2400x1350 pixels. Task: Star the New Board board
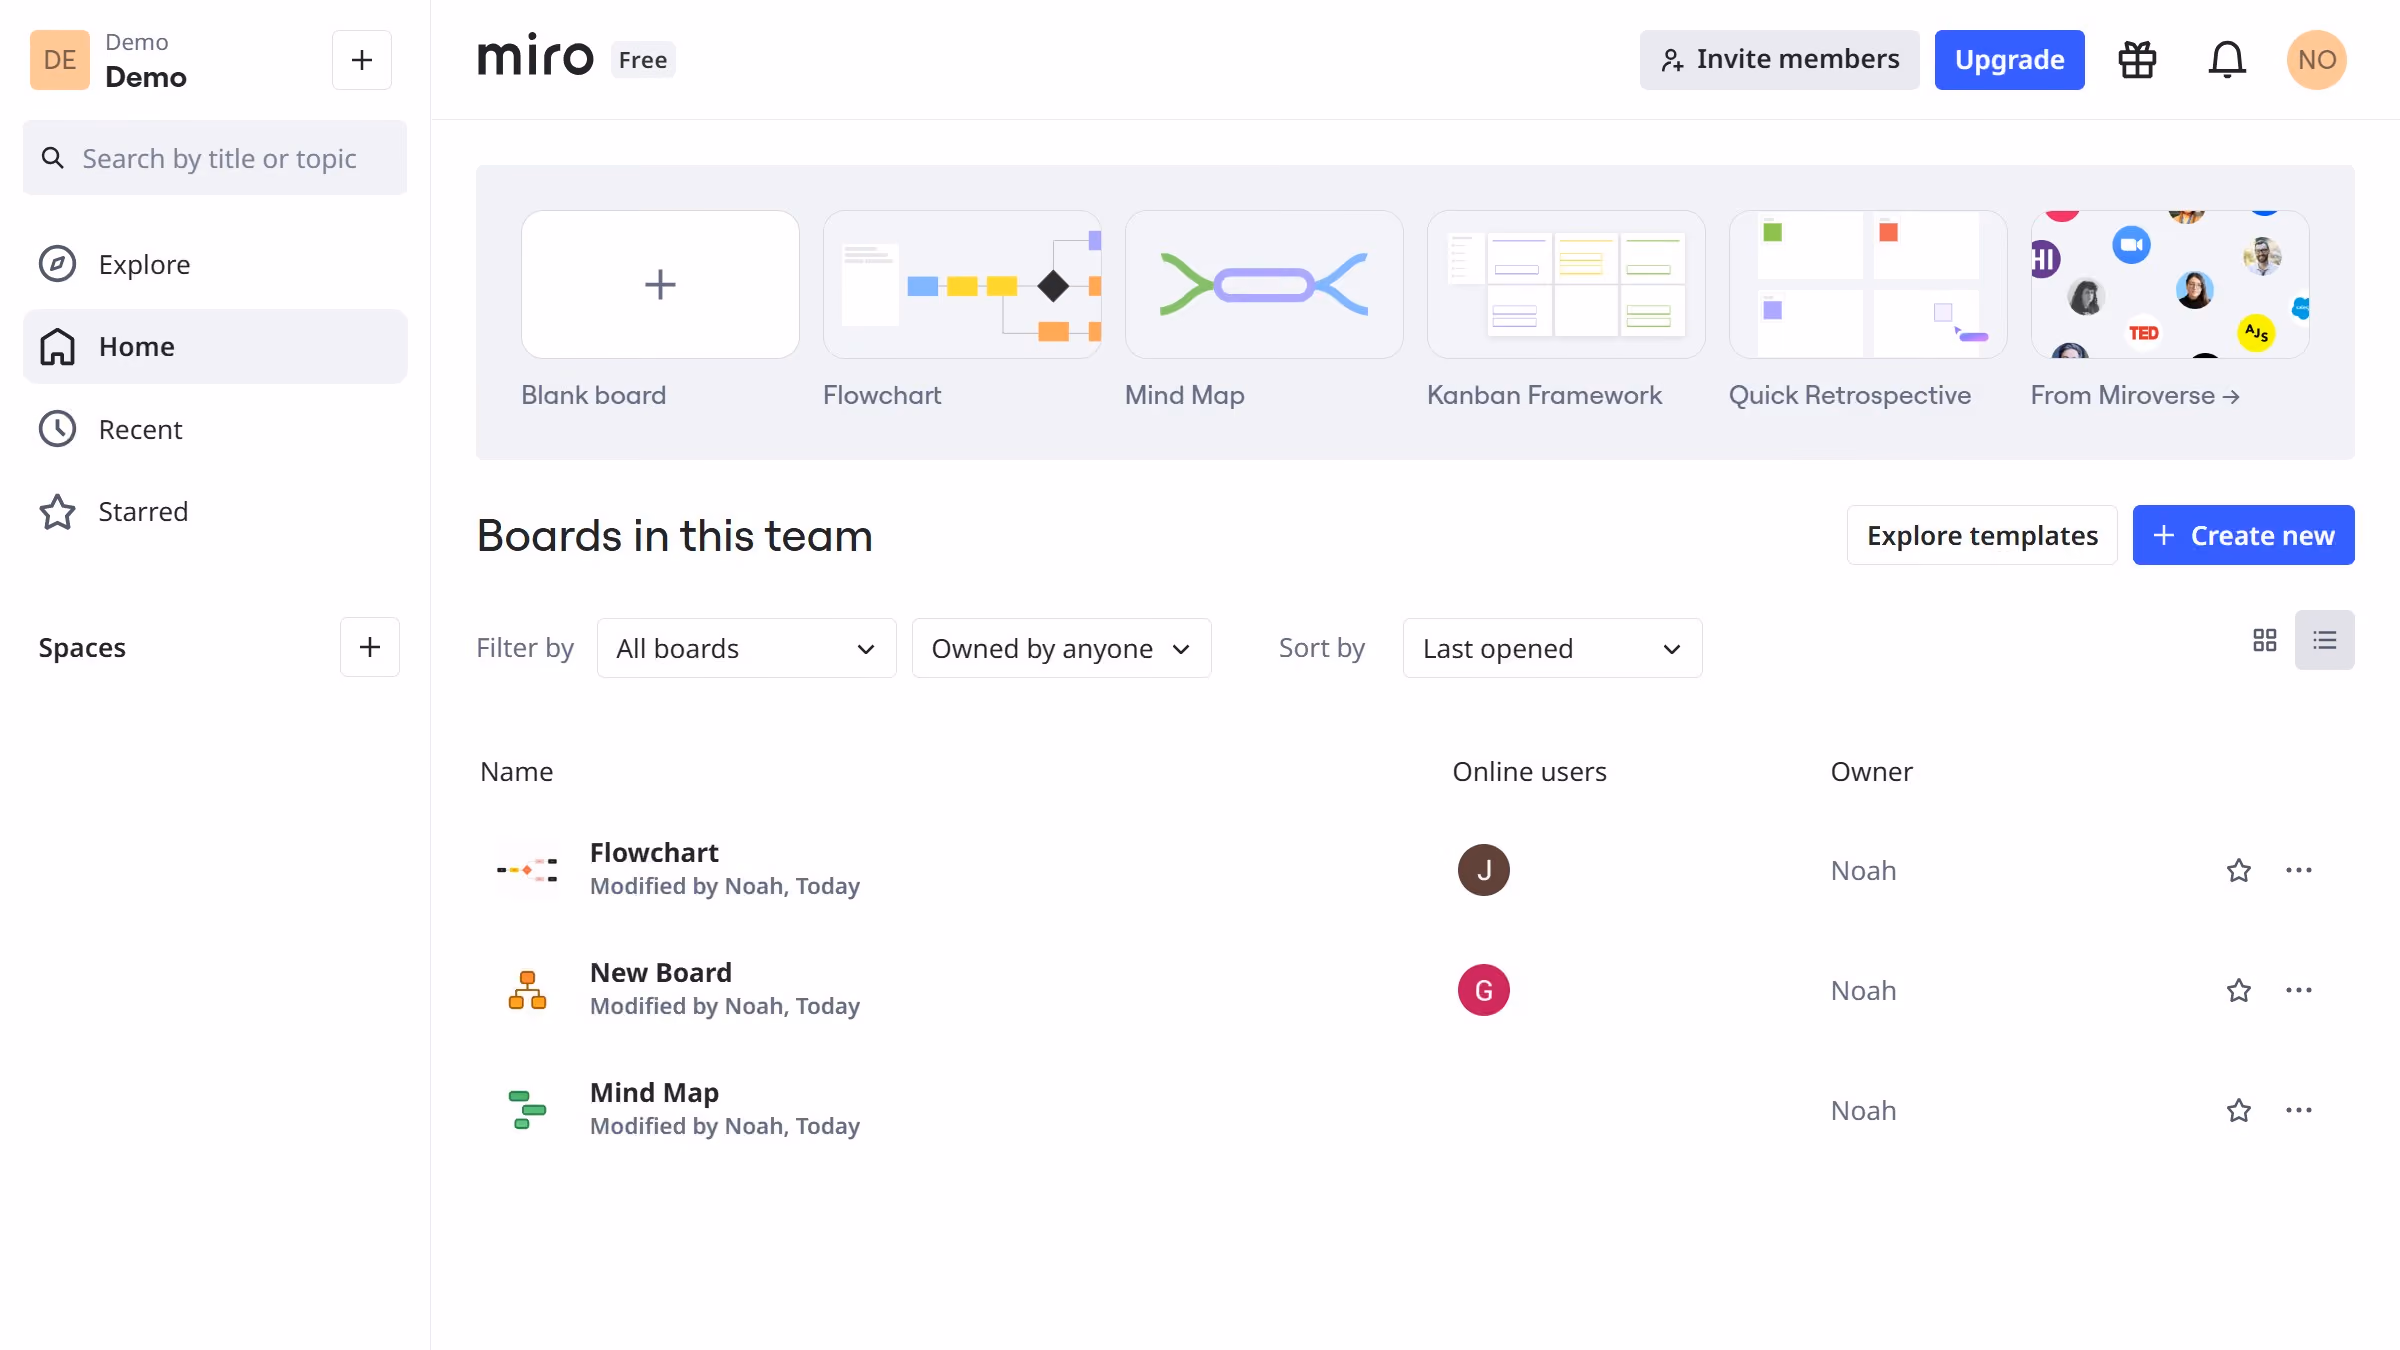(x=2239, y=990)
